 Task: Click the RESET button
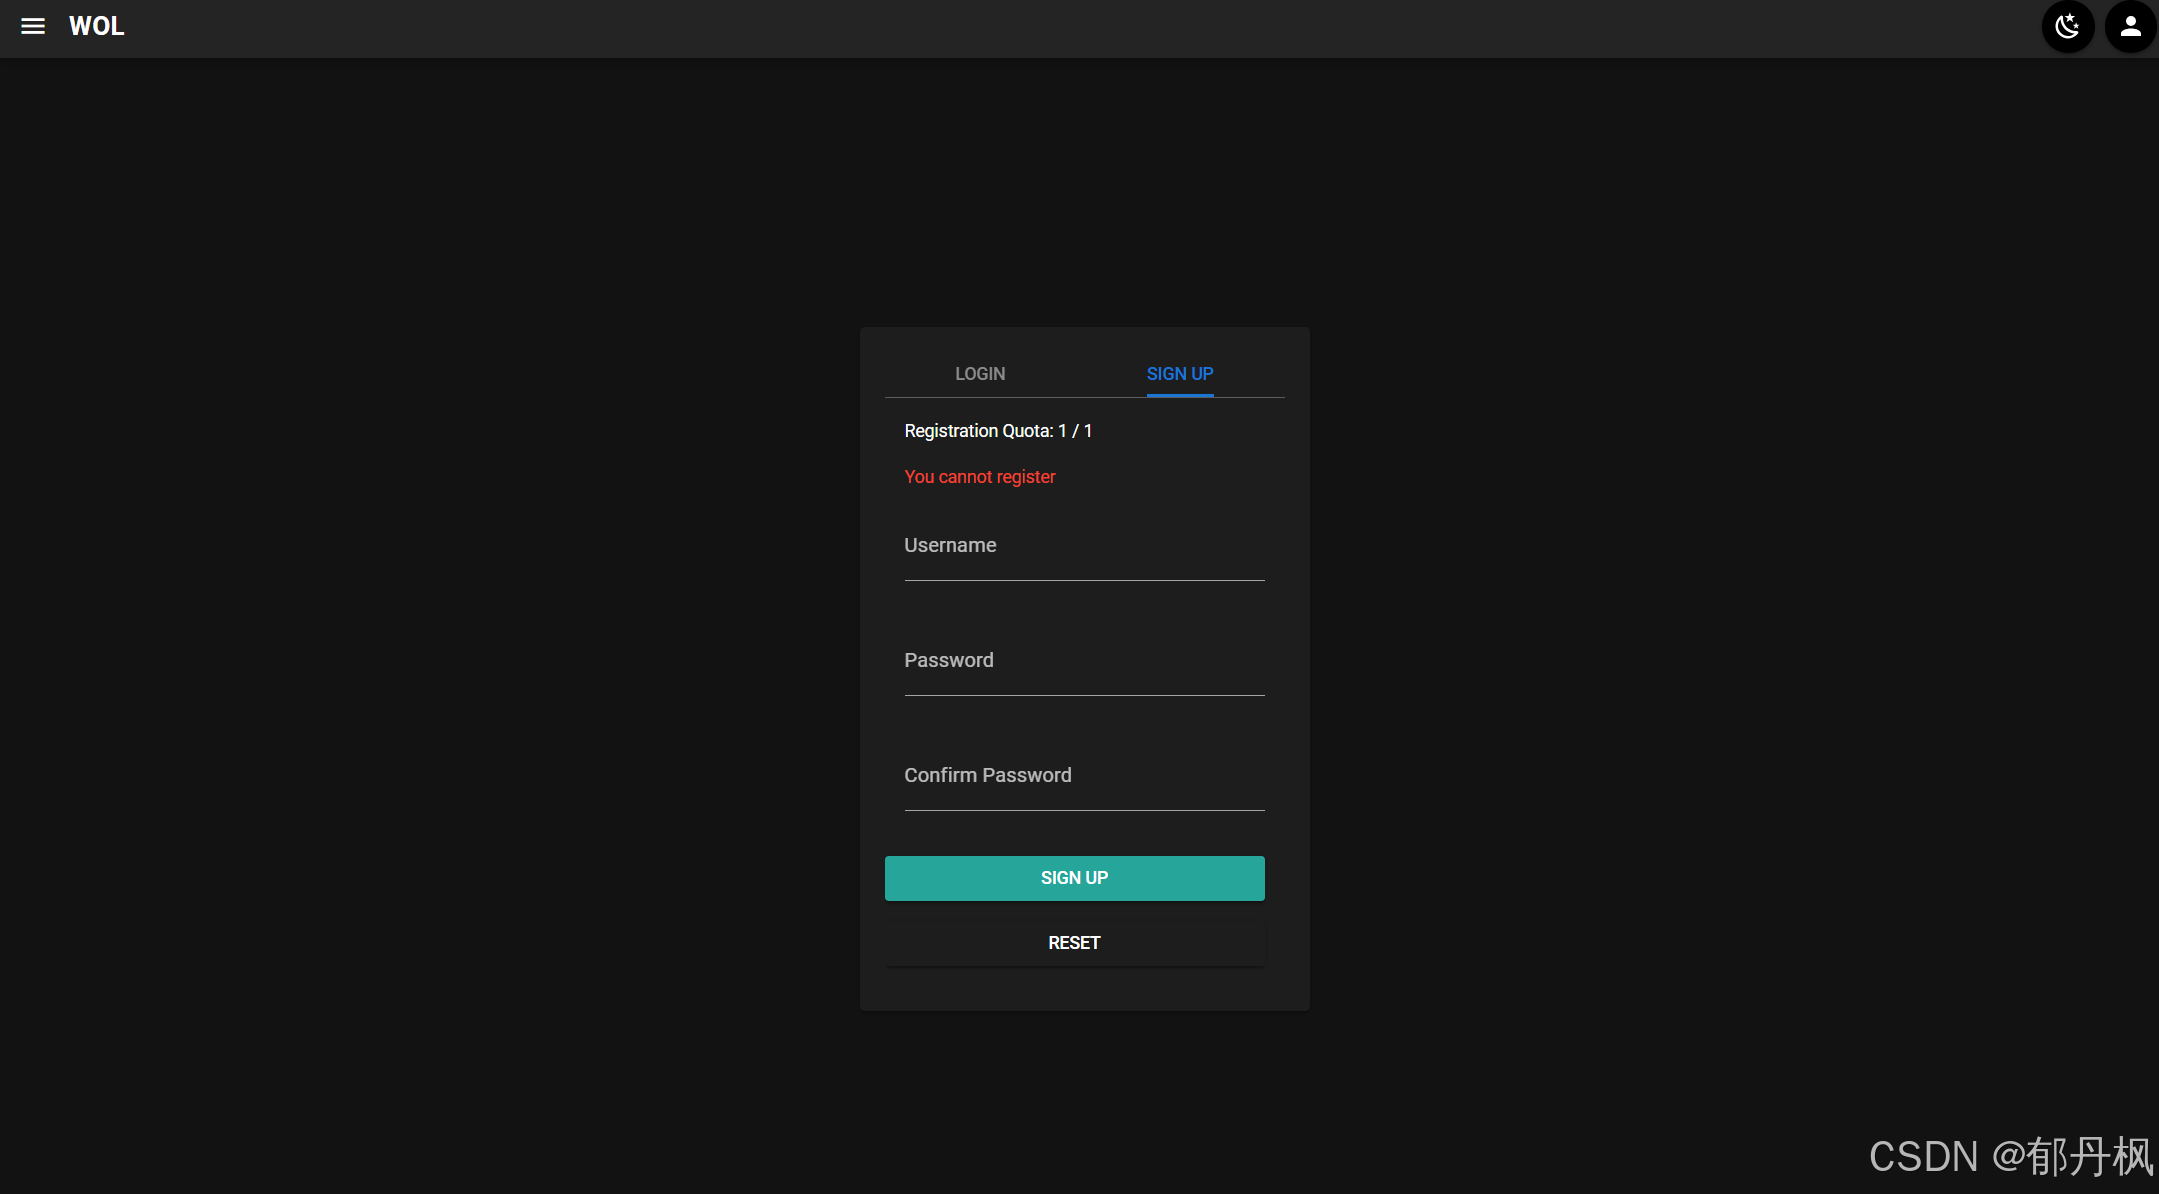[1073, 943]
